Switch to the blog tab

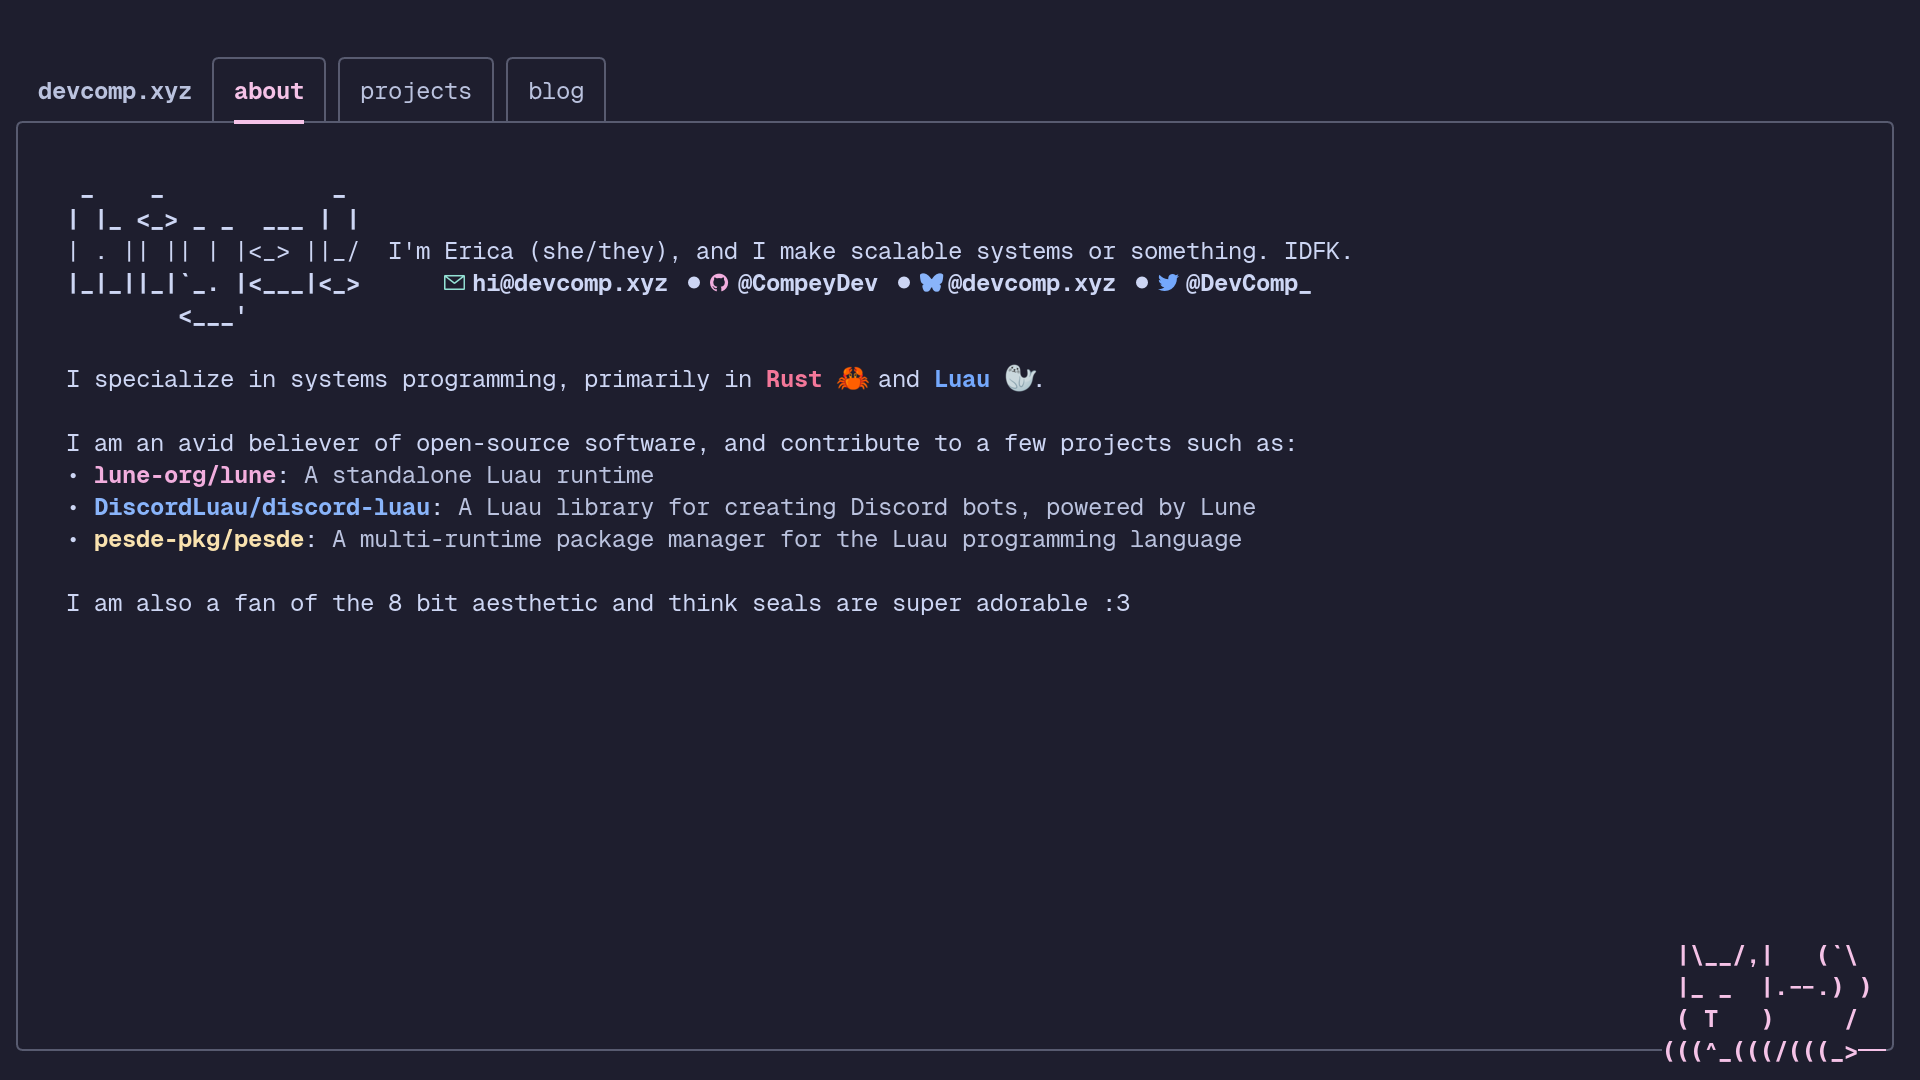pos(556,91)
